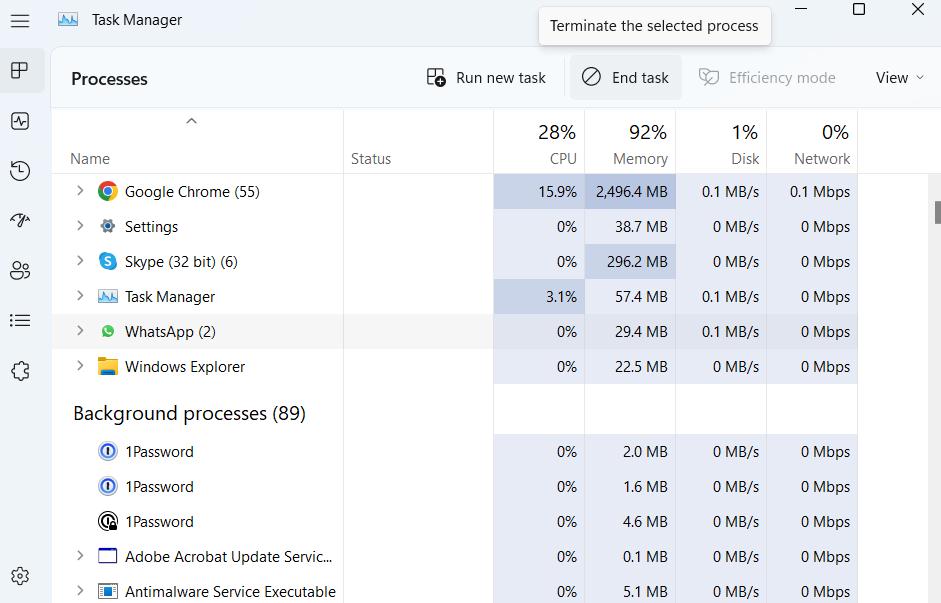Select the Skype (32 bit) (6) row name
941x603 pixels.
[x=181, y=262]
